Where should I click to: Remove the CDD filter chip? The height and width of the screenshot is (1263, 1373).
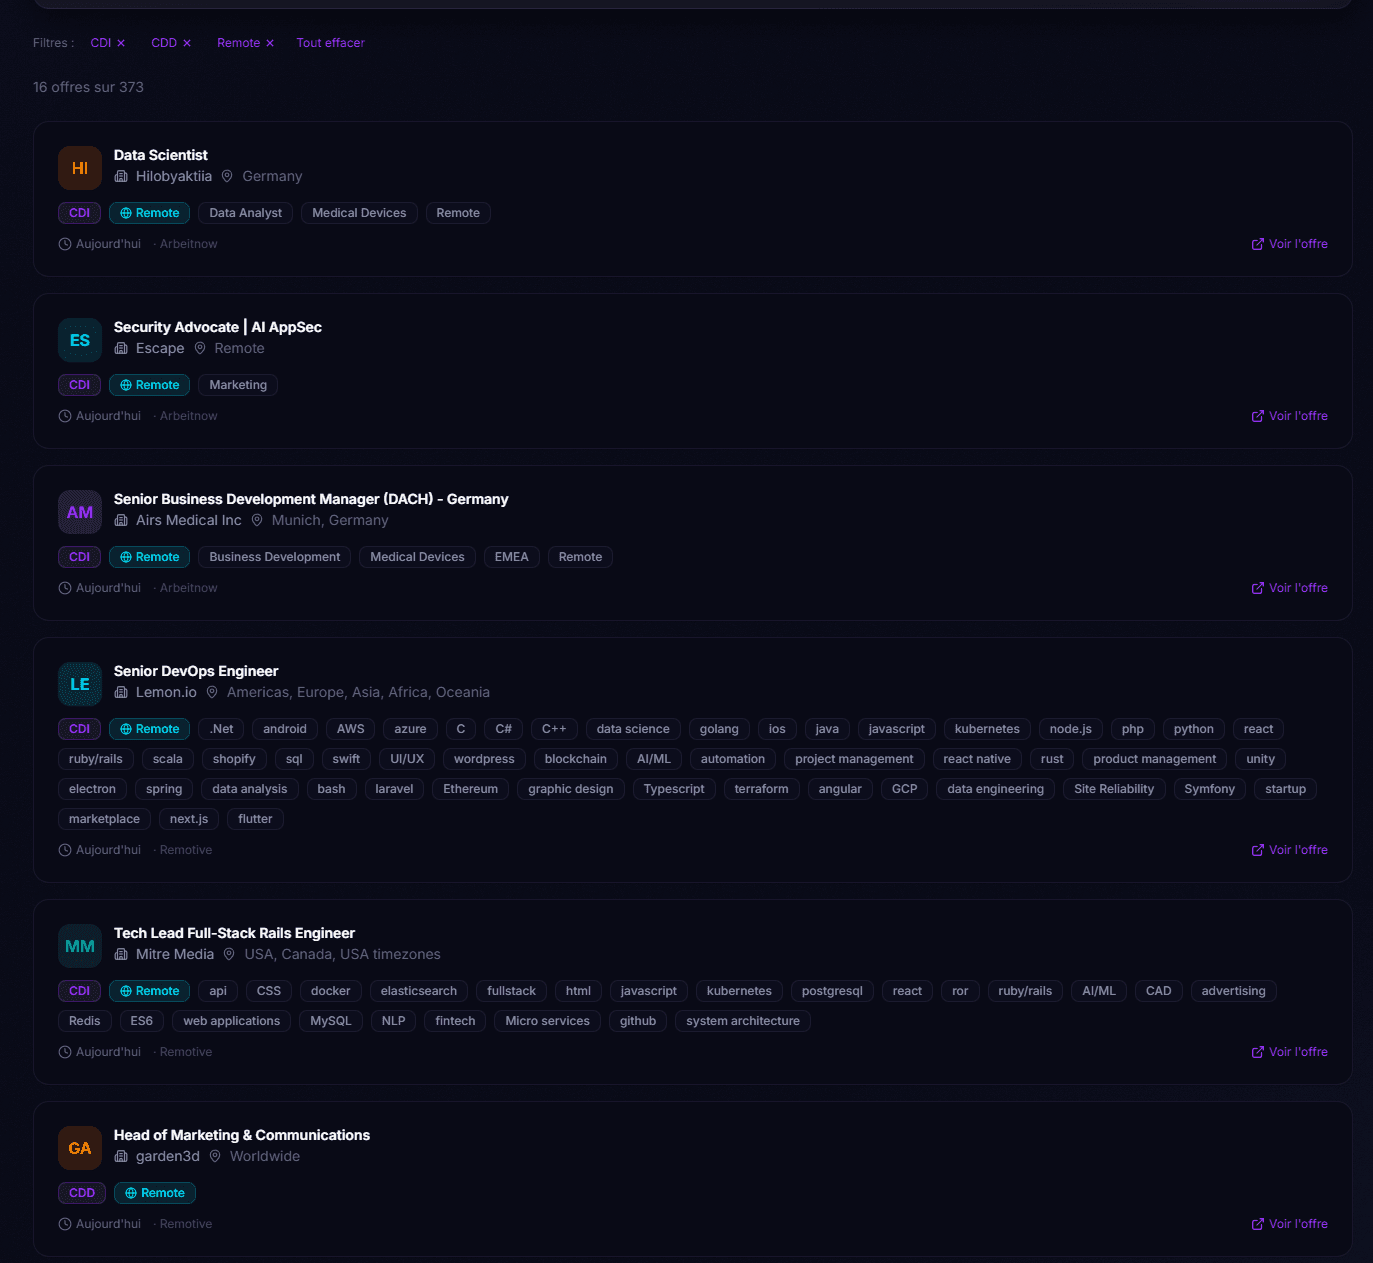pos(171,43)
